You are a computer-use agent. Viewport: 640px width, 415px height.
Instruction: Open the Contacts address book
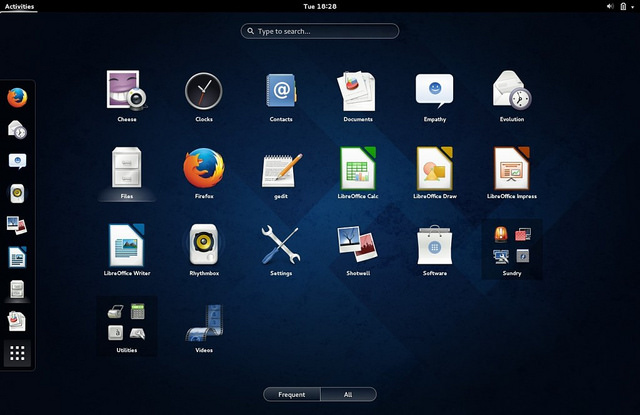tap(281, 92)
